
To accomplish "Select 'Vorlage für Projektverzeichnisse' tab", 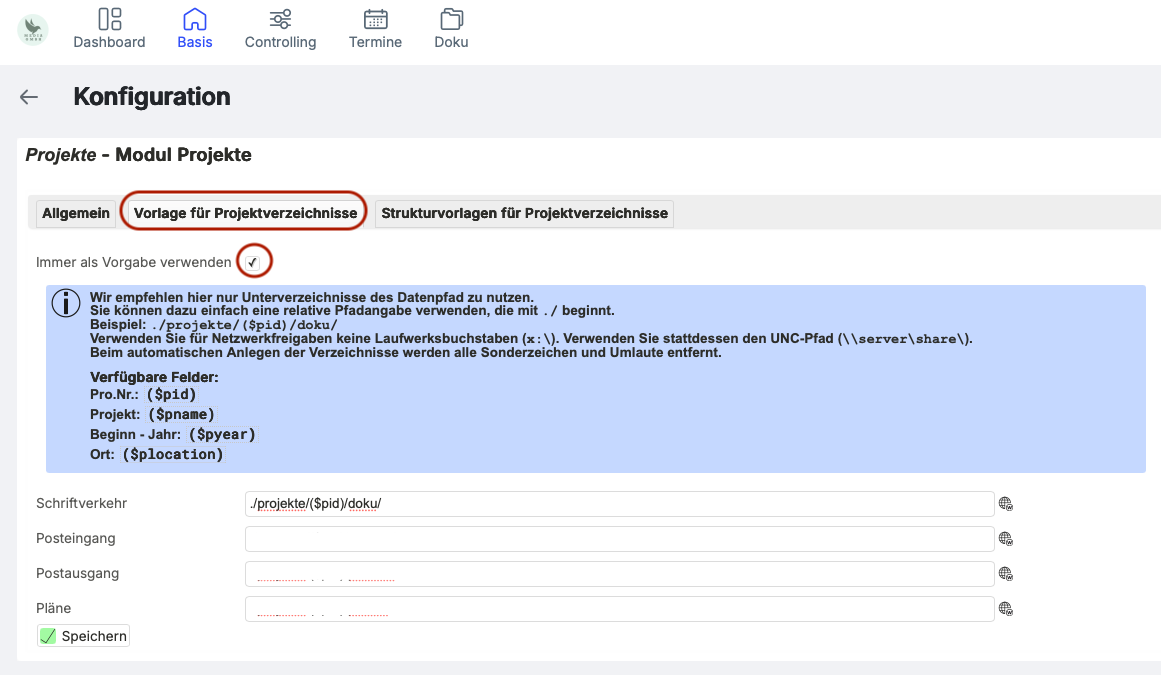I will pyautogui.click(x=245, y=213).
